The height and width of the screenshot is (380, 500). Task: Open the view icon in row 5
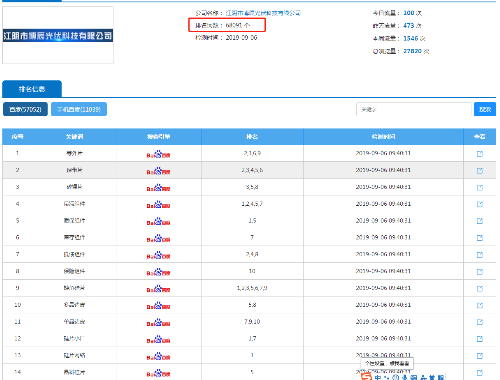480,221
